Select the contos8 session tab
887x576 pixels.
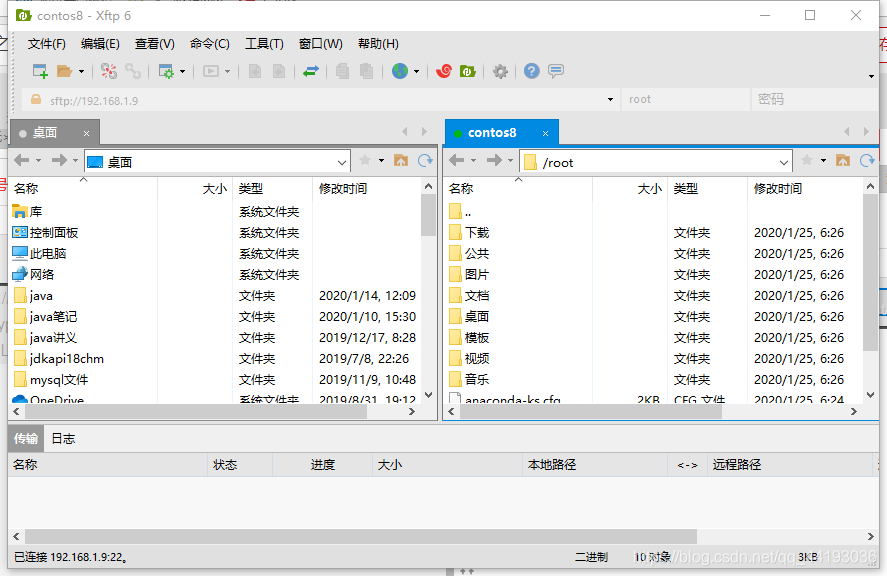point(500,132)
